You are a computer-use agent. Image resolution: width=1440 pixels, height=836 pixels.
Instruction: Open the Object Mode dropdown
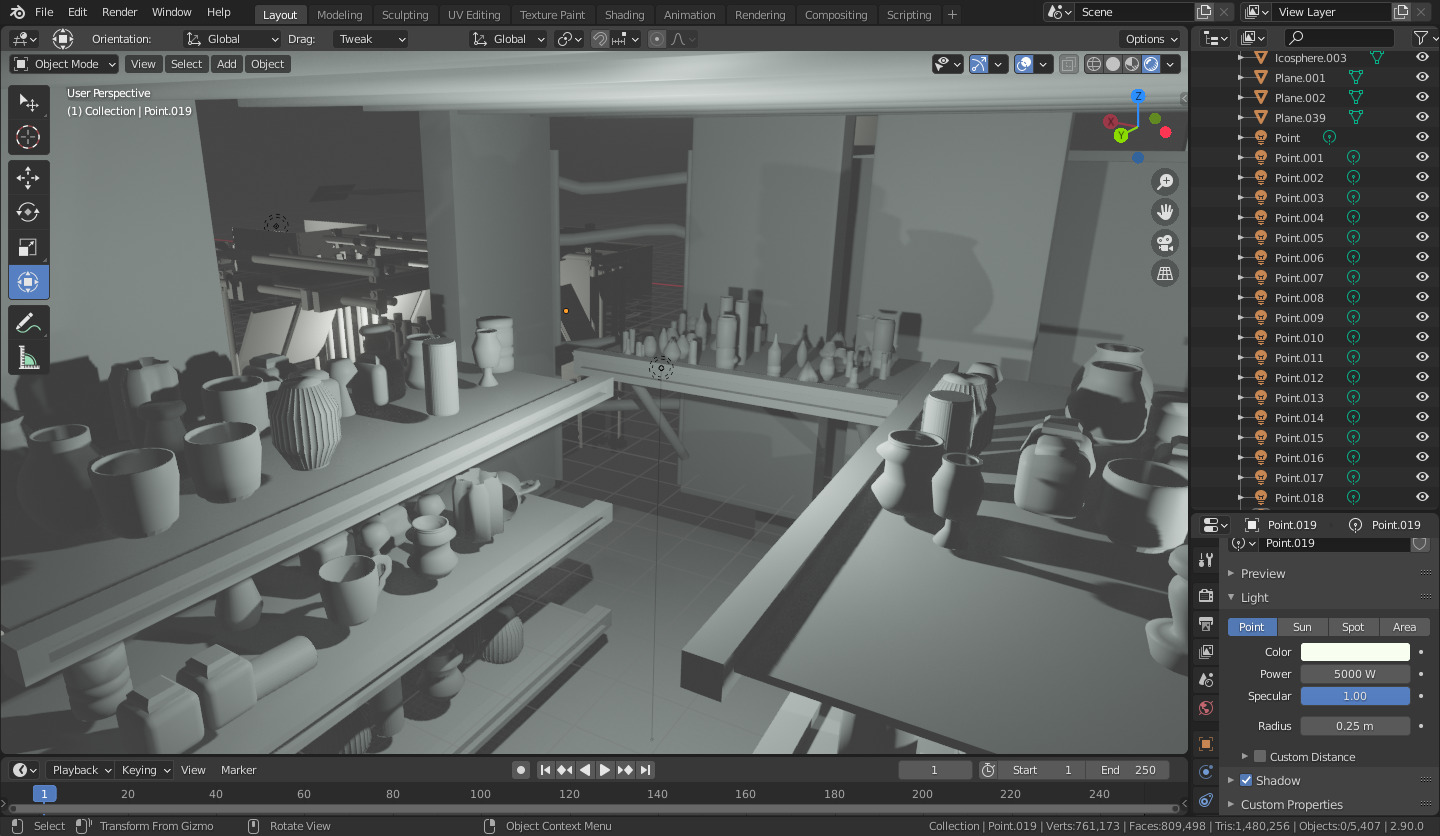pos(64,64)
